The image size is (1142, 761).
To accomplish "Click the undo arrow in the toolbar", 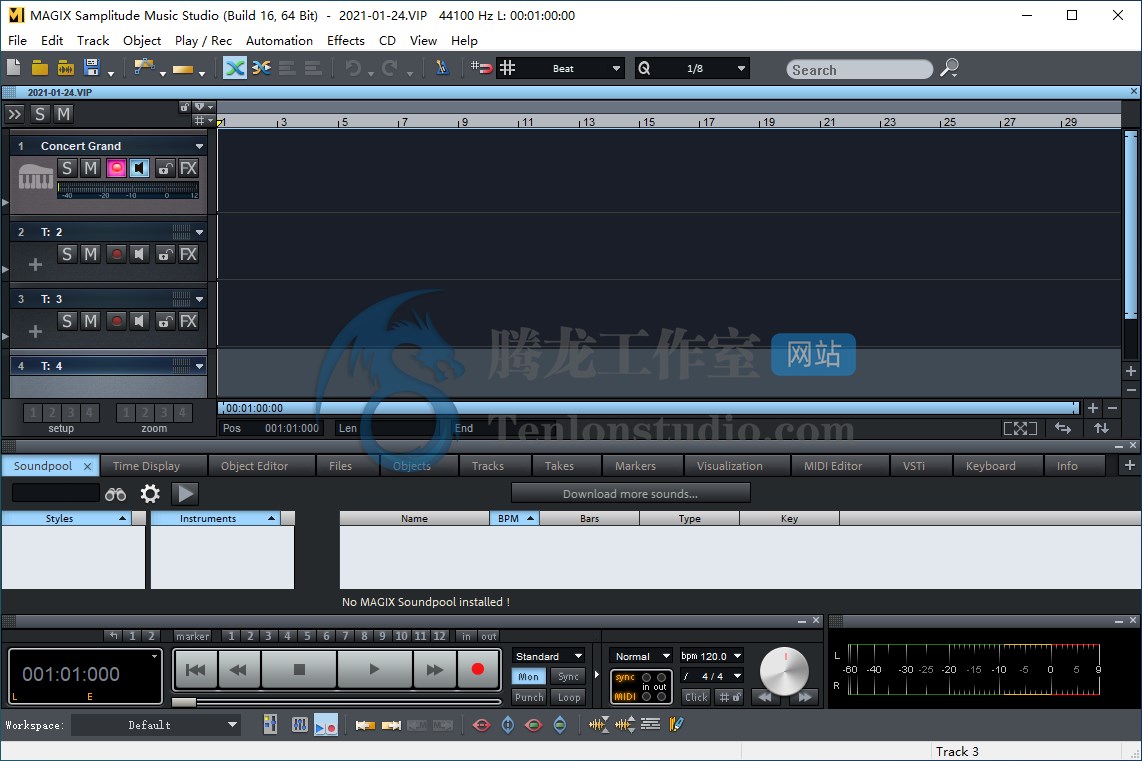I will click(x=353, y=68).
